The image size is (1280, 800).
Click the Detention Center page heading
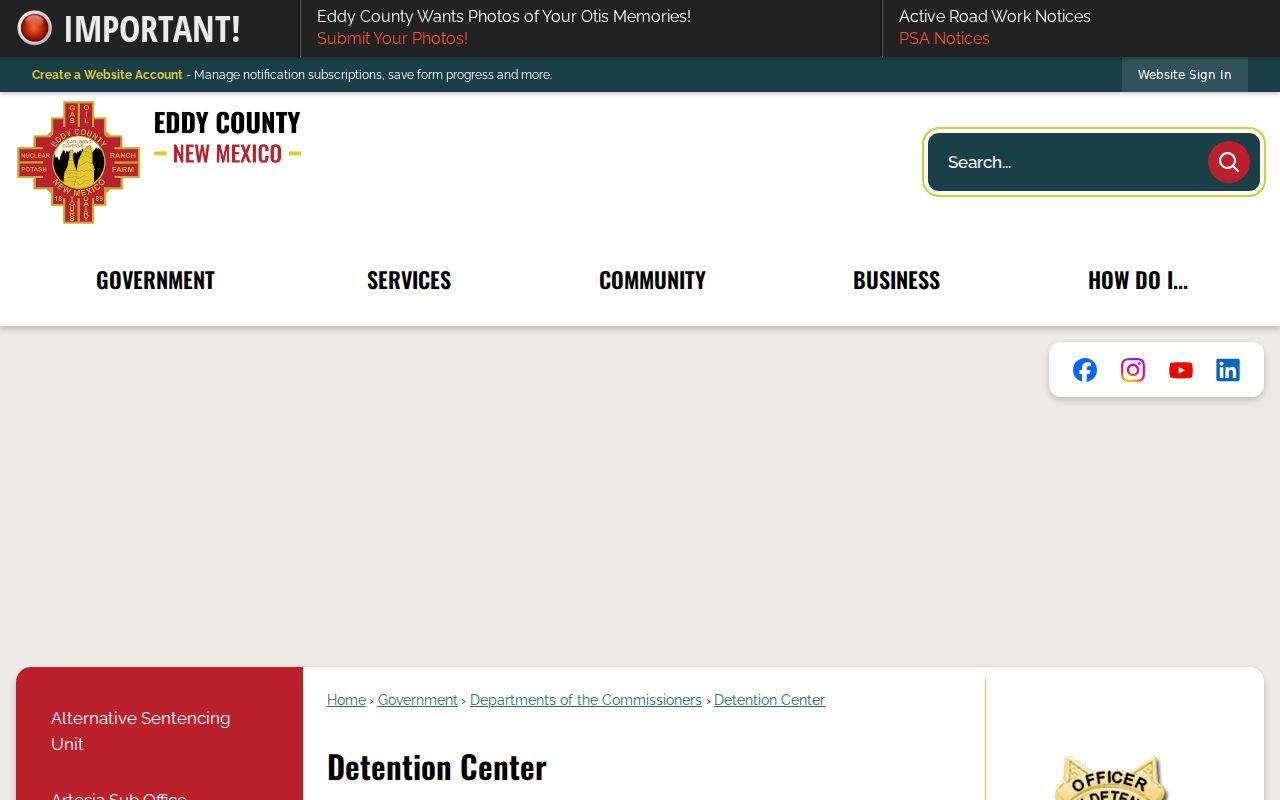point(436,767)
